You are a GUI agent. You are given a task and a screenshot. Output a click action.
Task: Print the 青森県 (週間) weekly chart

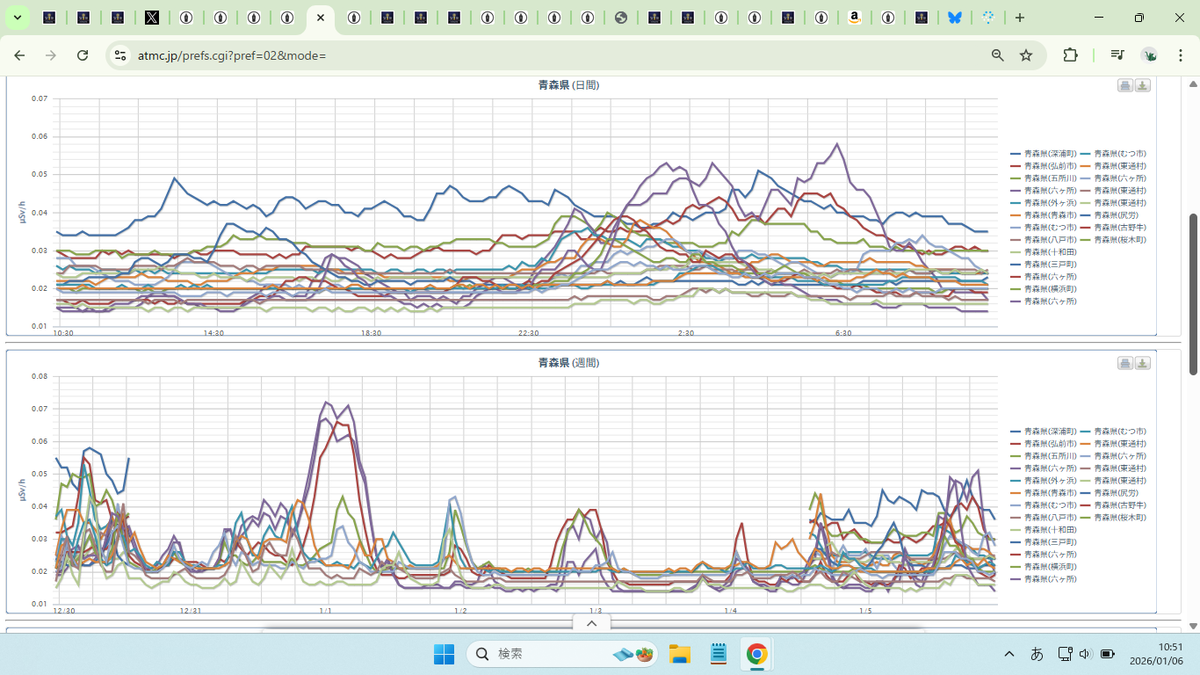point(1125,363)
